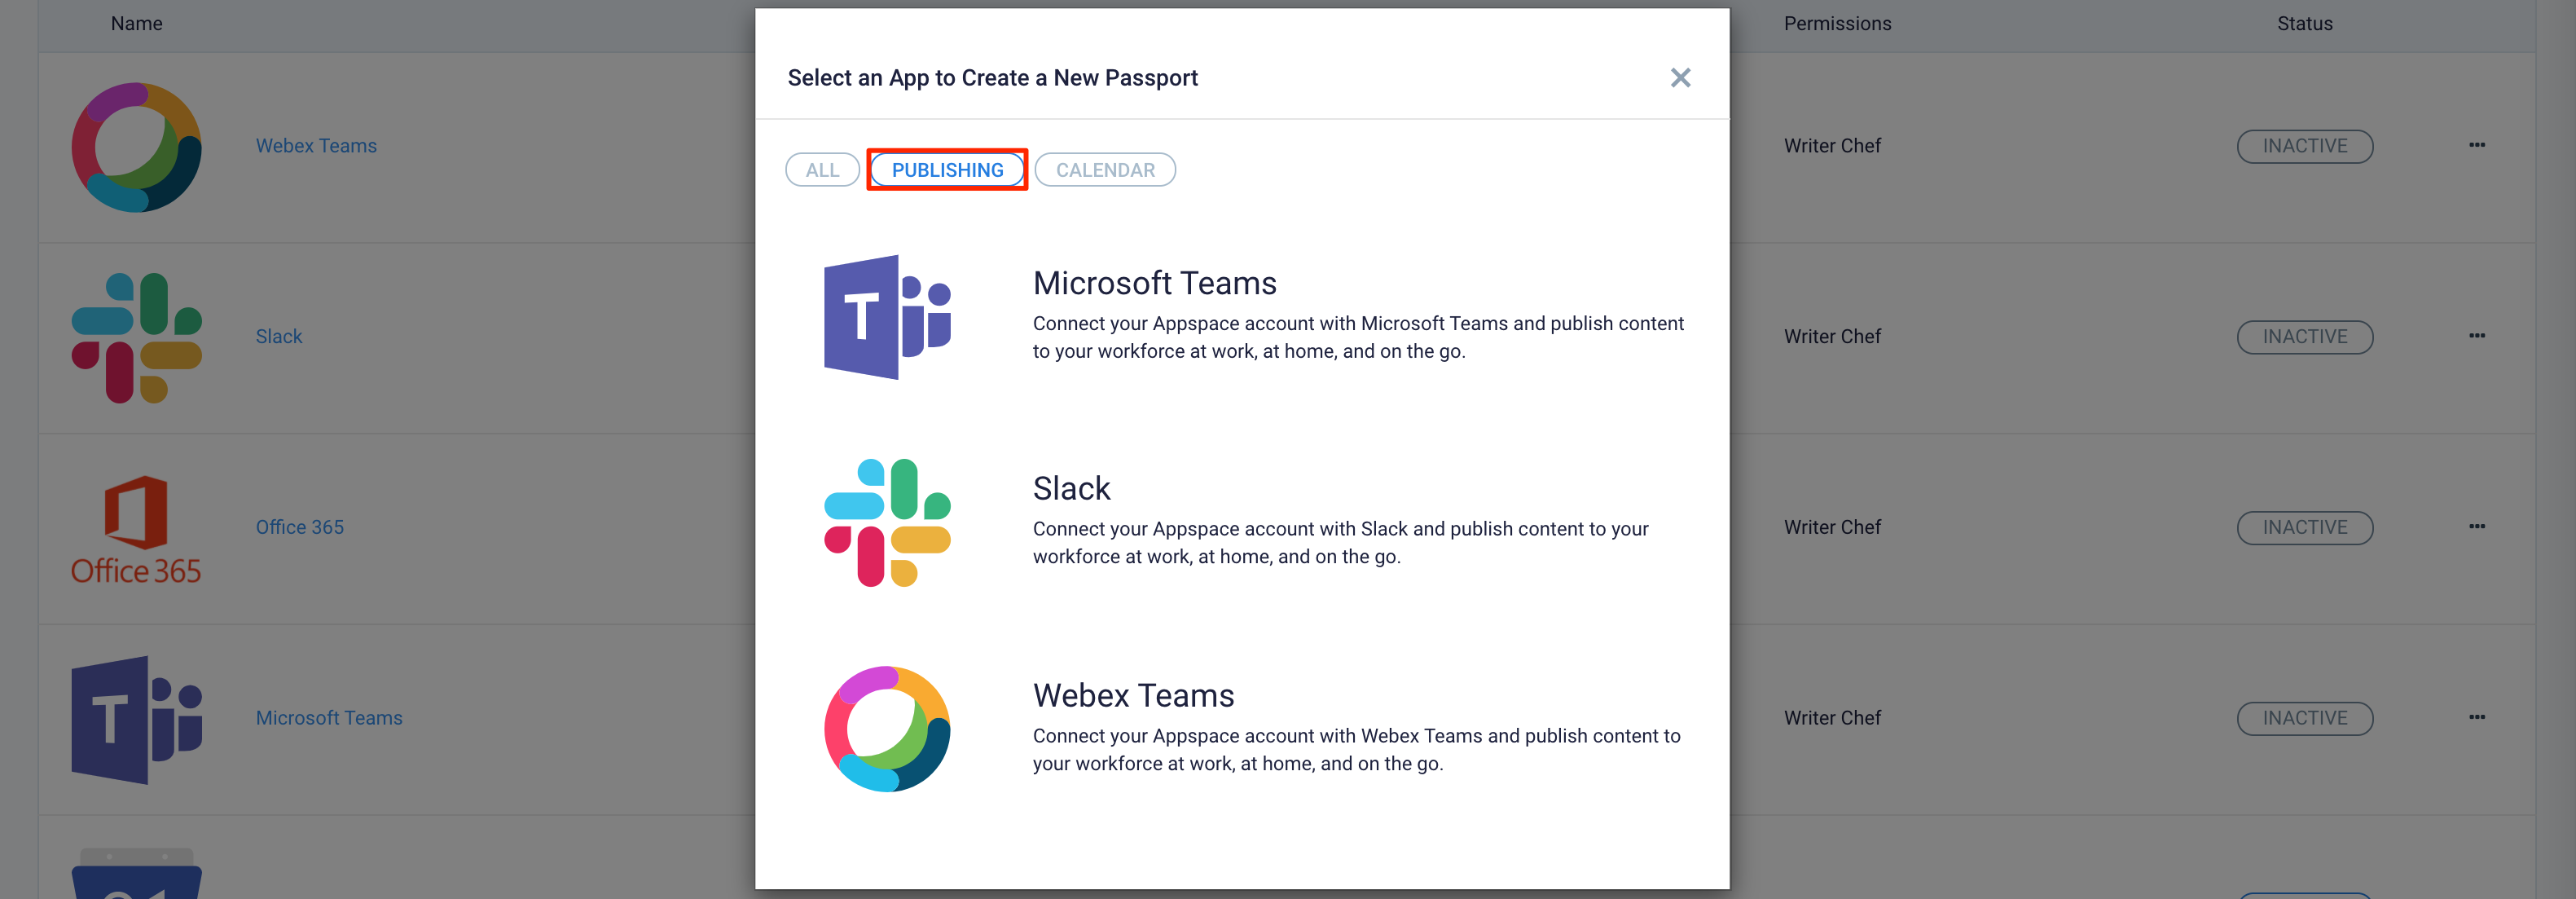Select the CALENDAR filter tab

tap(1104, 170)
